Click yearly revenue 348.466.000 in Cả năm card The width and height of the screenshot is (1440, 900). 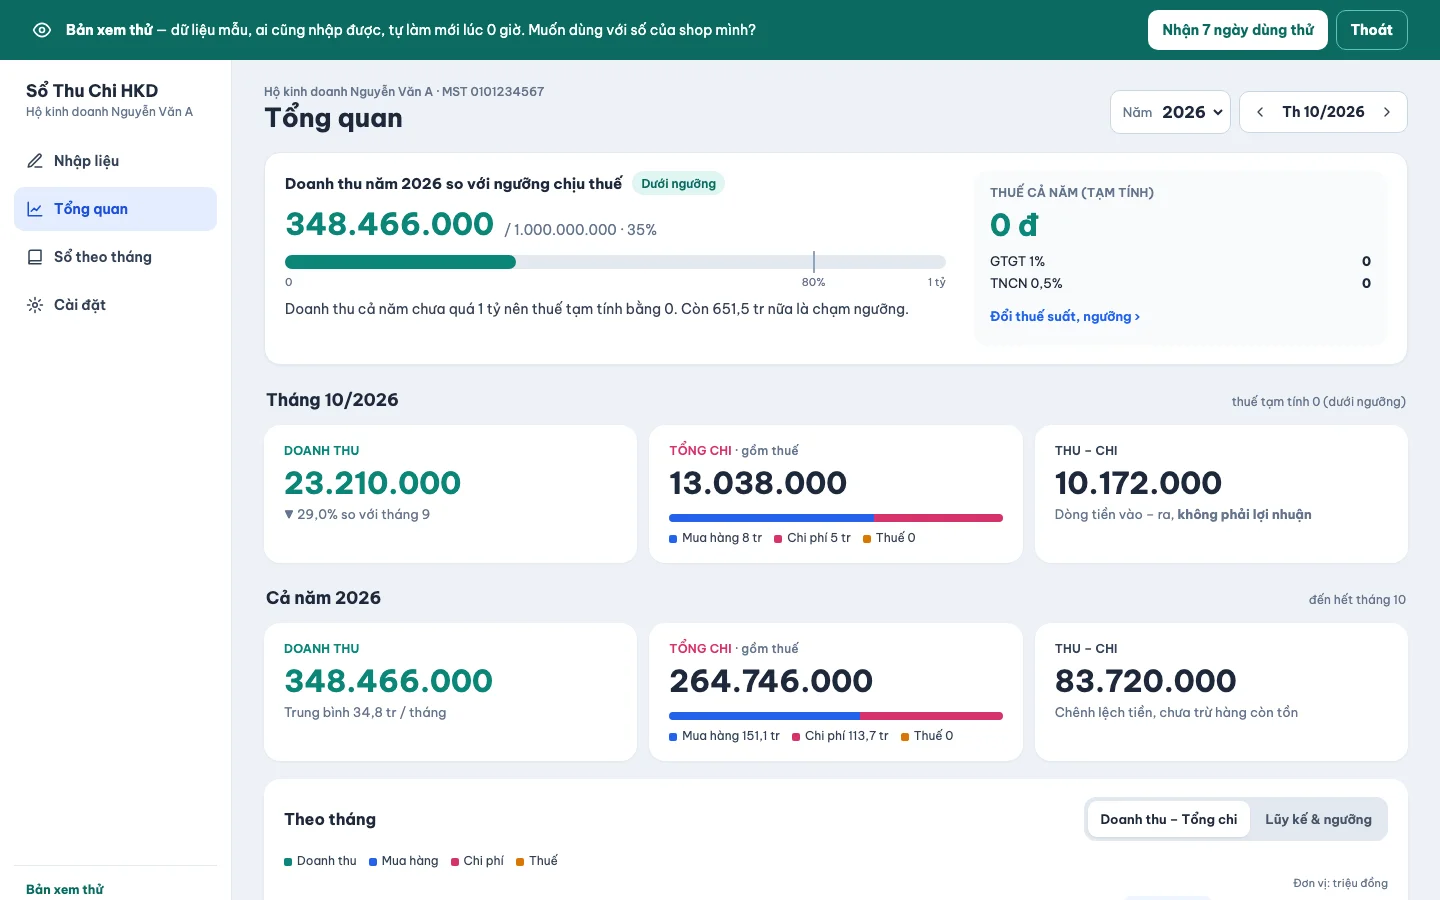(388, 681)
